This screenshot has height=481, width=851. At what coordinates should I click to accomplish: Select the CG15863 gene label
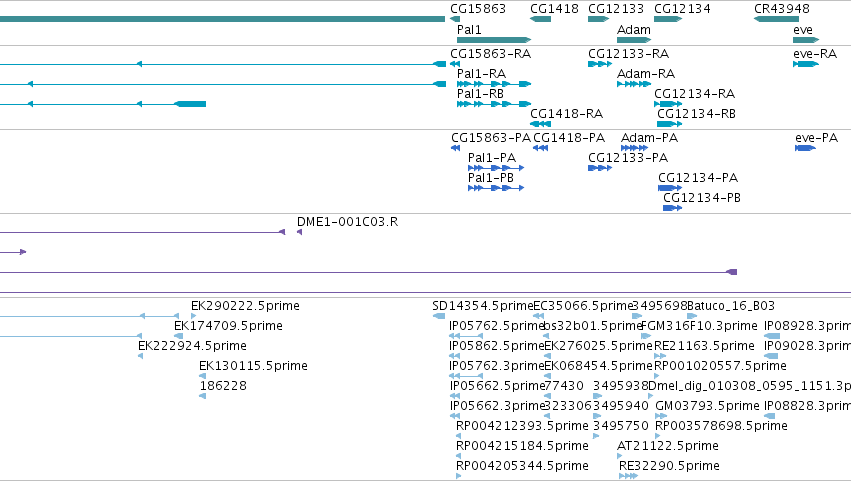[x=478, y=9]
